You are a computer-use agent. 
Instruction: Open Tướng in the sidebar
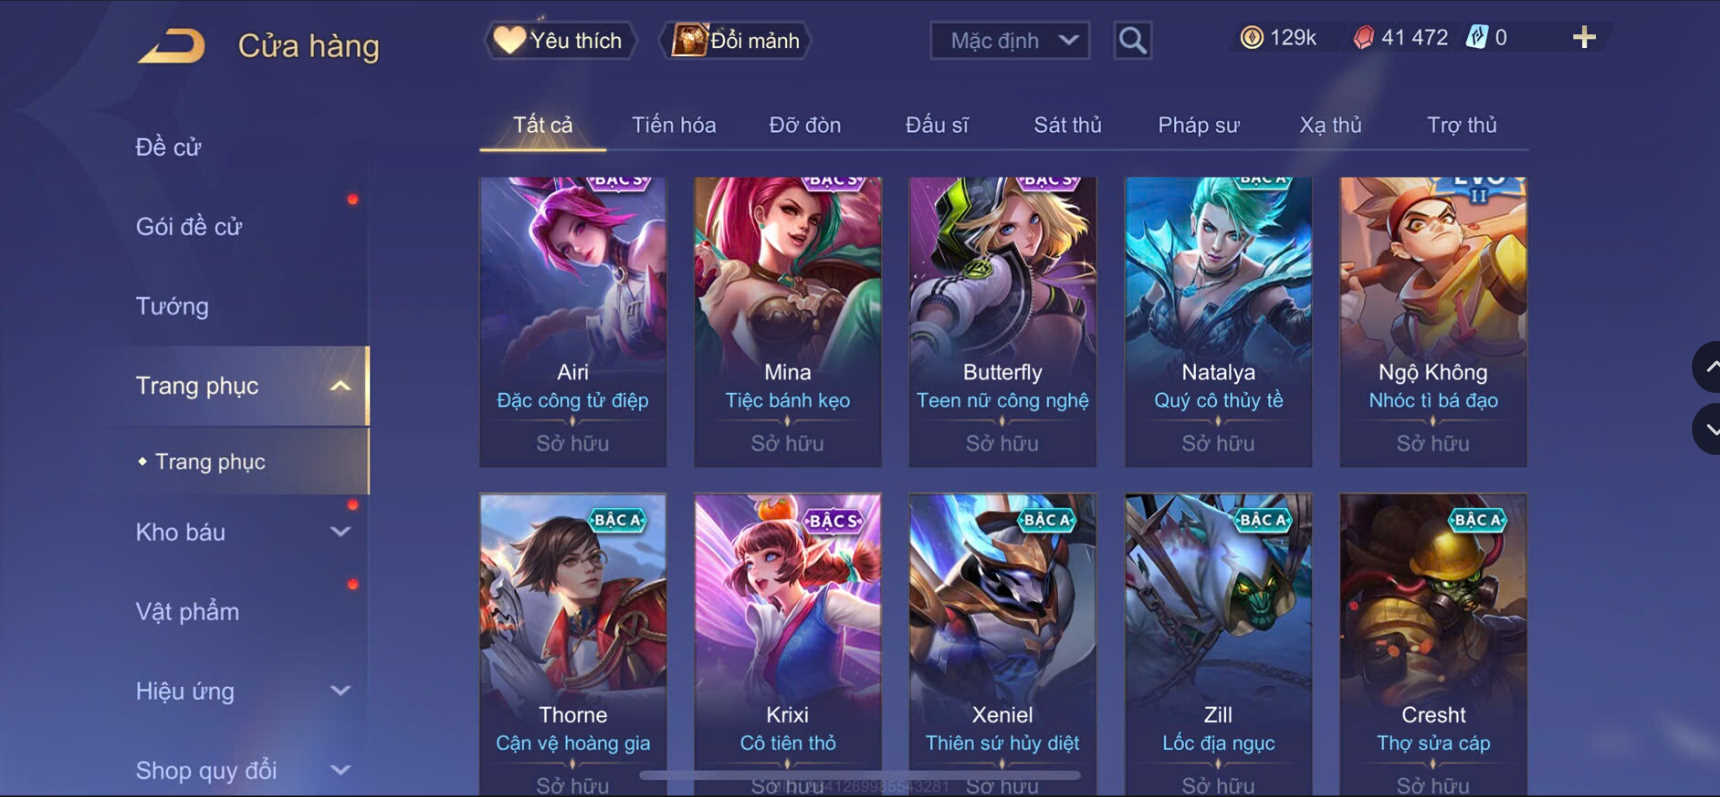tap(172, 306)
